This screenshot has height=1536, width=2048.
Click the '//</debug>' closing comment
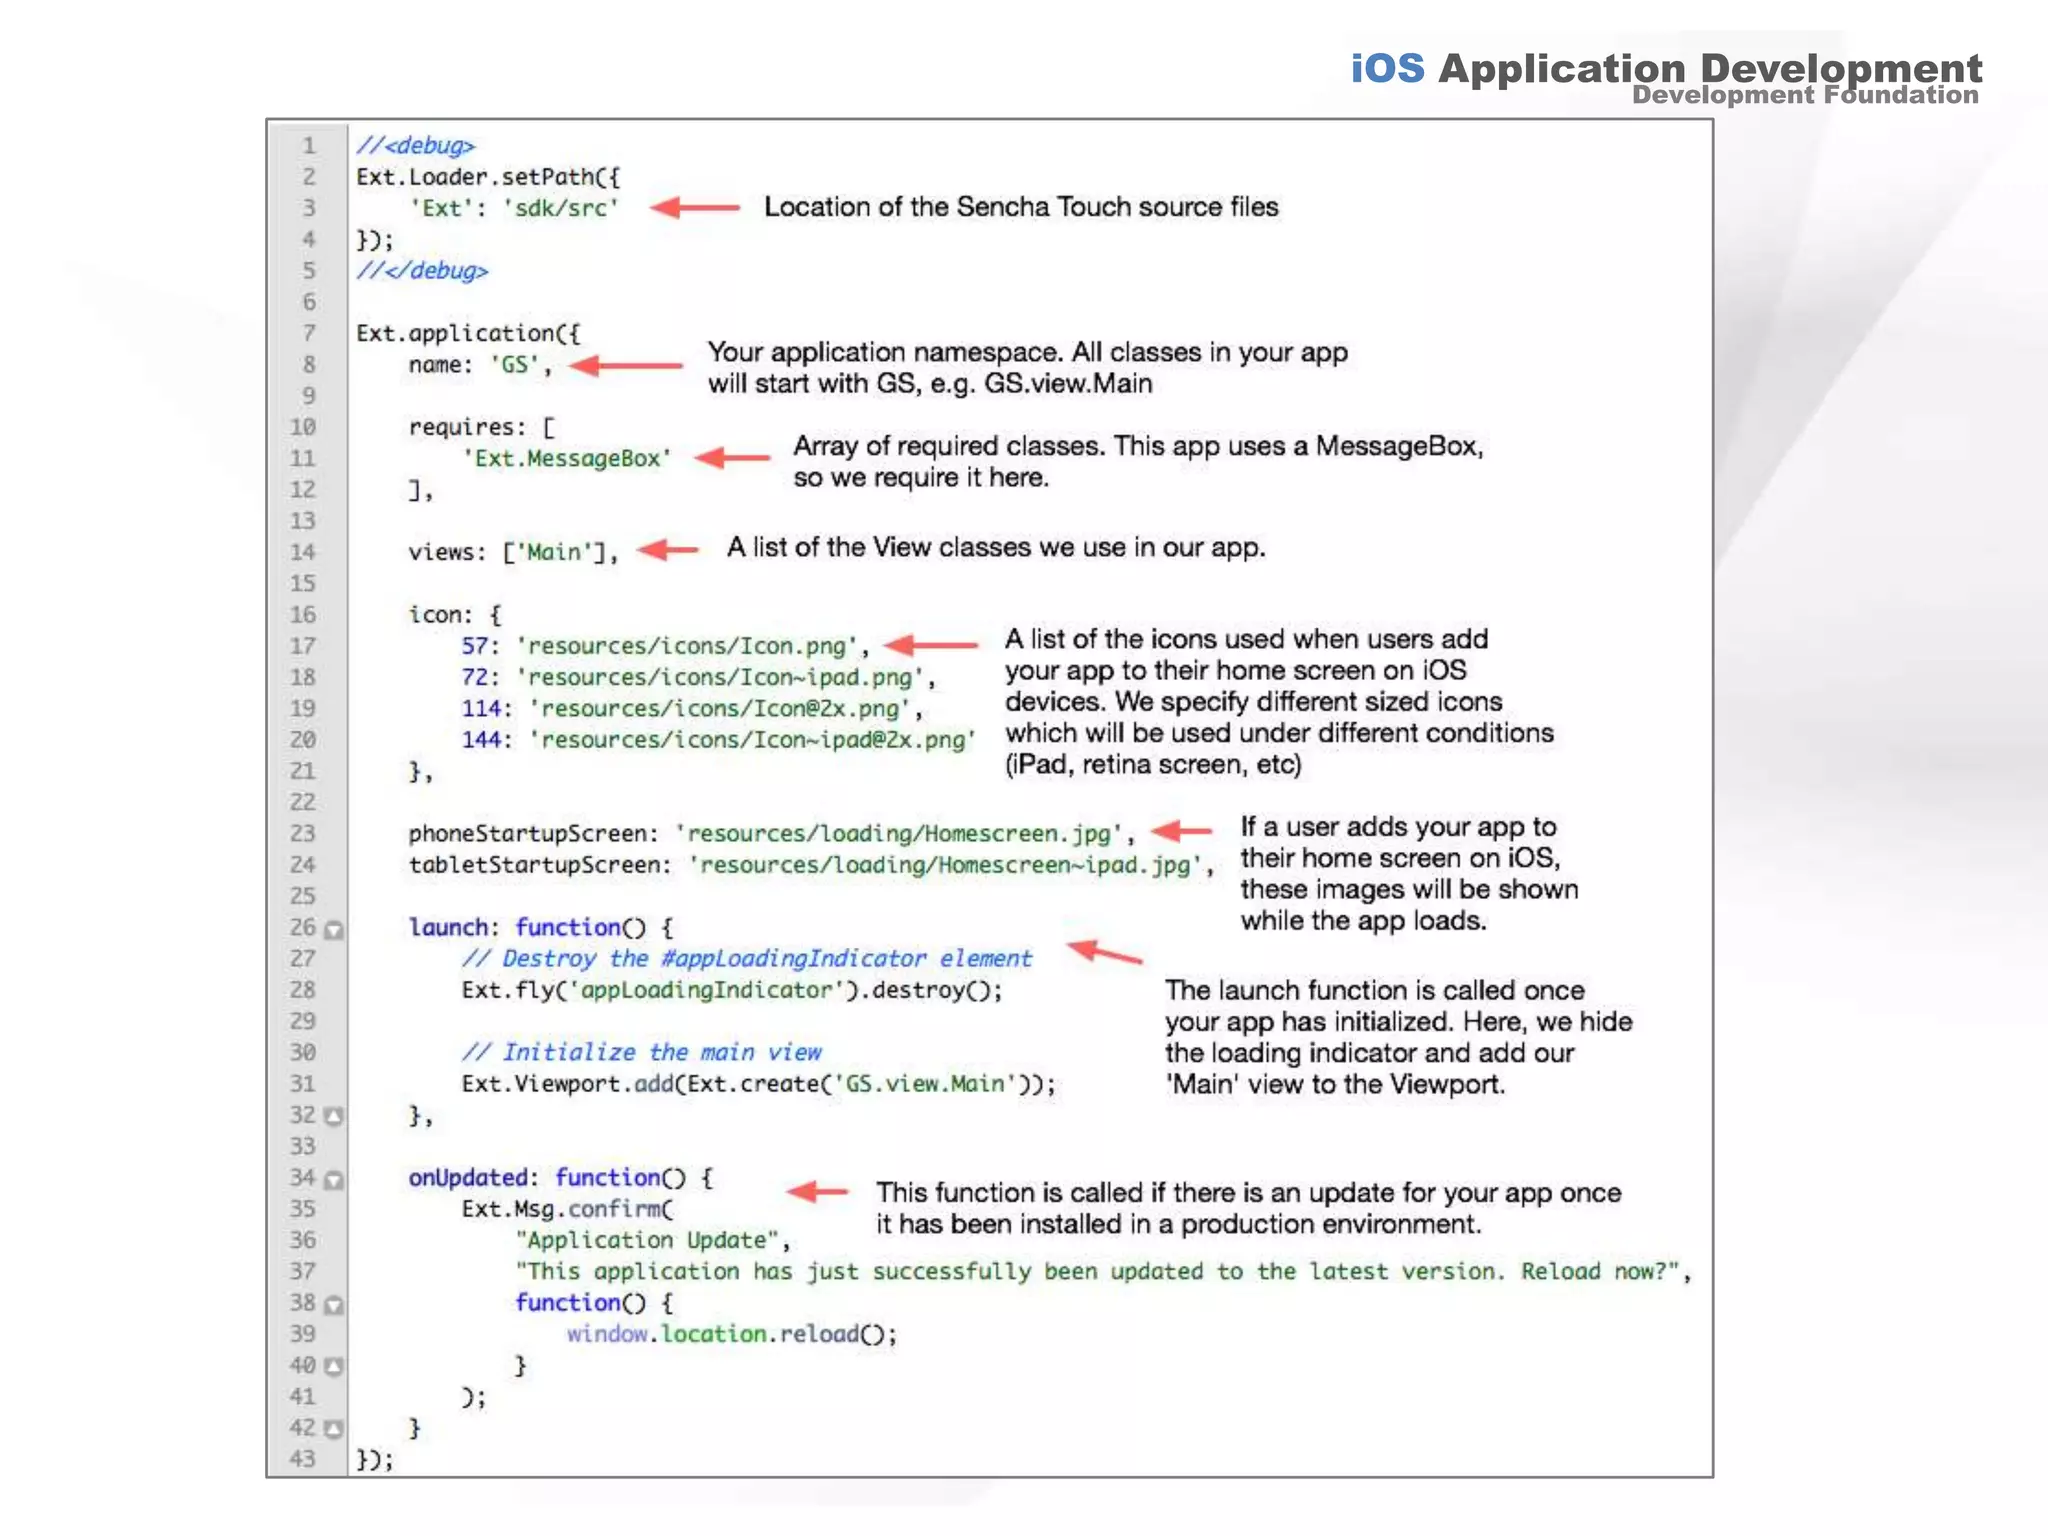pyautogui.click(x=422, y=271)
